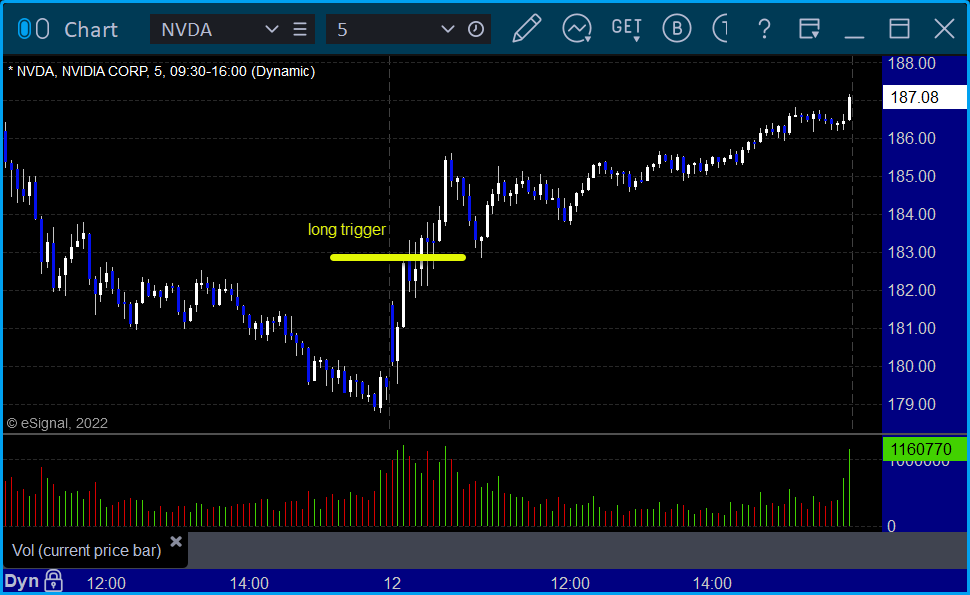Expand the 5 interval dropdown arrow
The height and width of the screenshot is (595, 970).
click(447, 29)
